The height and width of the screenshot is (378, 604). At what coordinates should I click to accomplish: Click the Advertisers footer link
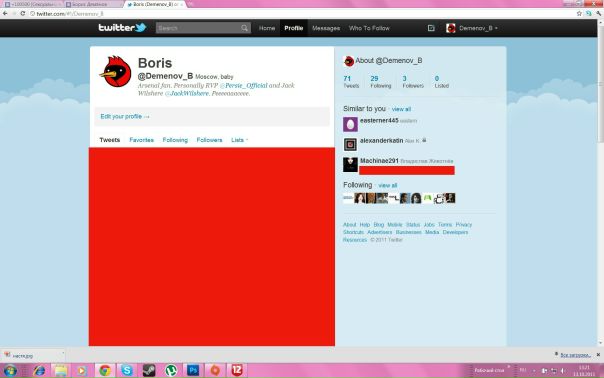coord(379,232)
